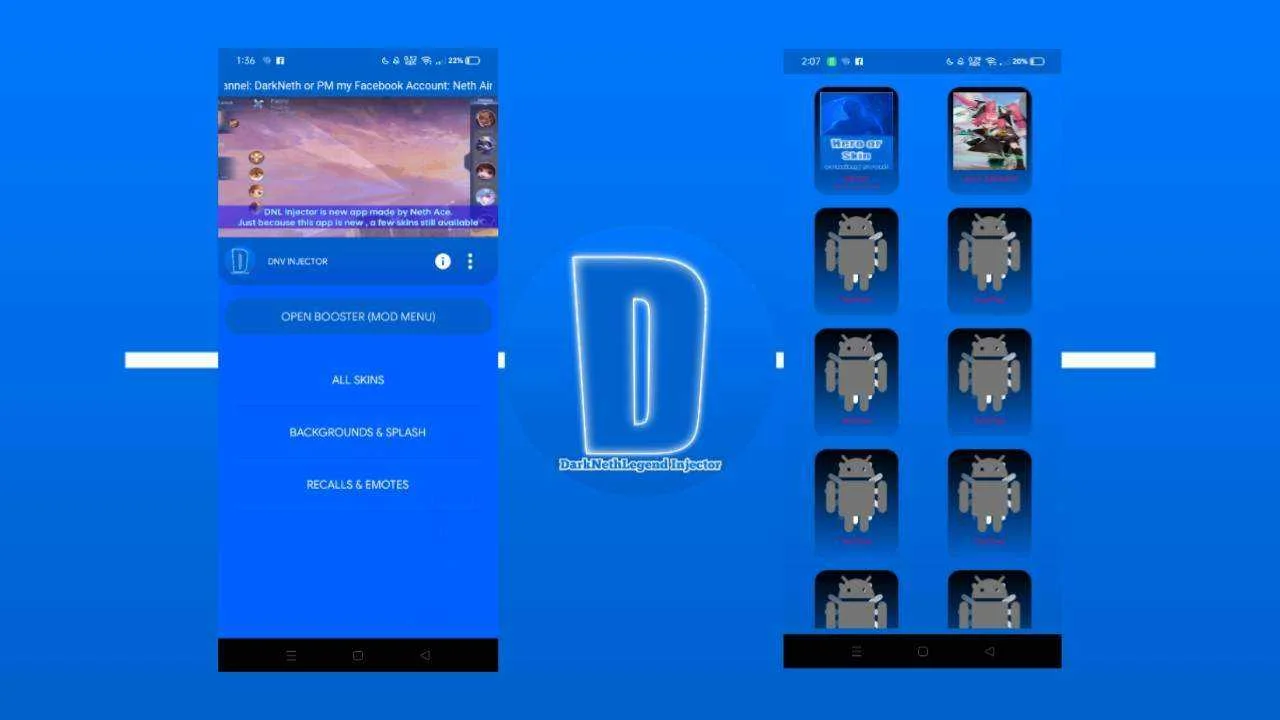Select the pink-haired character skin card
Image resolution: width=1280 pixels, height=720 pixels.
(x=990, y=139)
